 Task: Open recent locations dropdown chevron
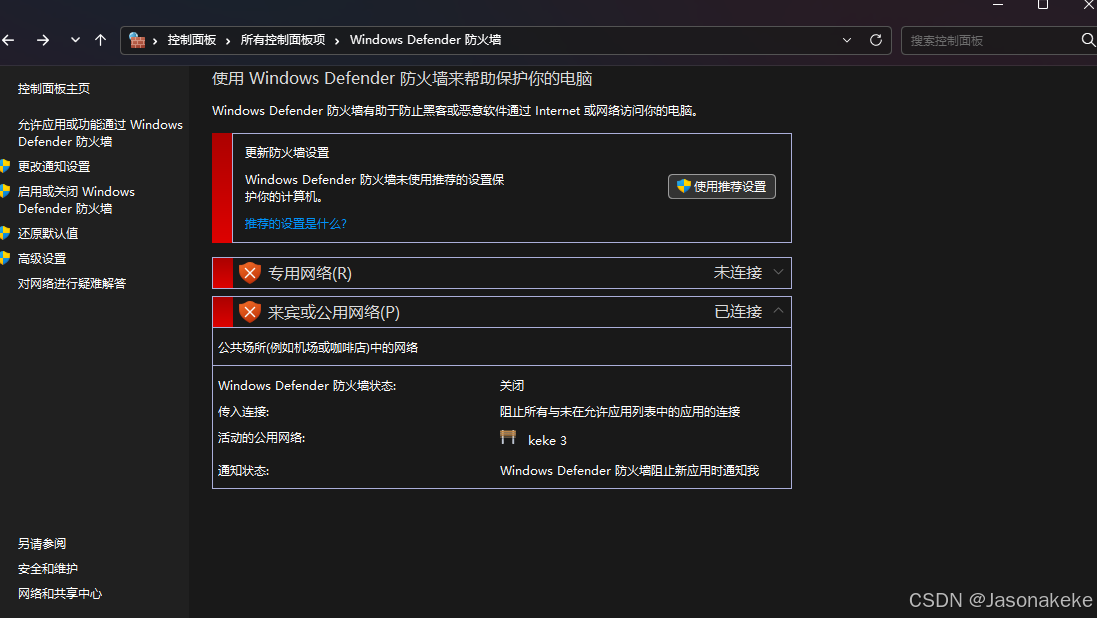pyautogui.click(x=75, y=41)
